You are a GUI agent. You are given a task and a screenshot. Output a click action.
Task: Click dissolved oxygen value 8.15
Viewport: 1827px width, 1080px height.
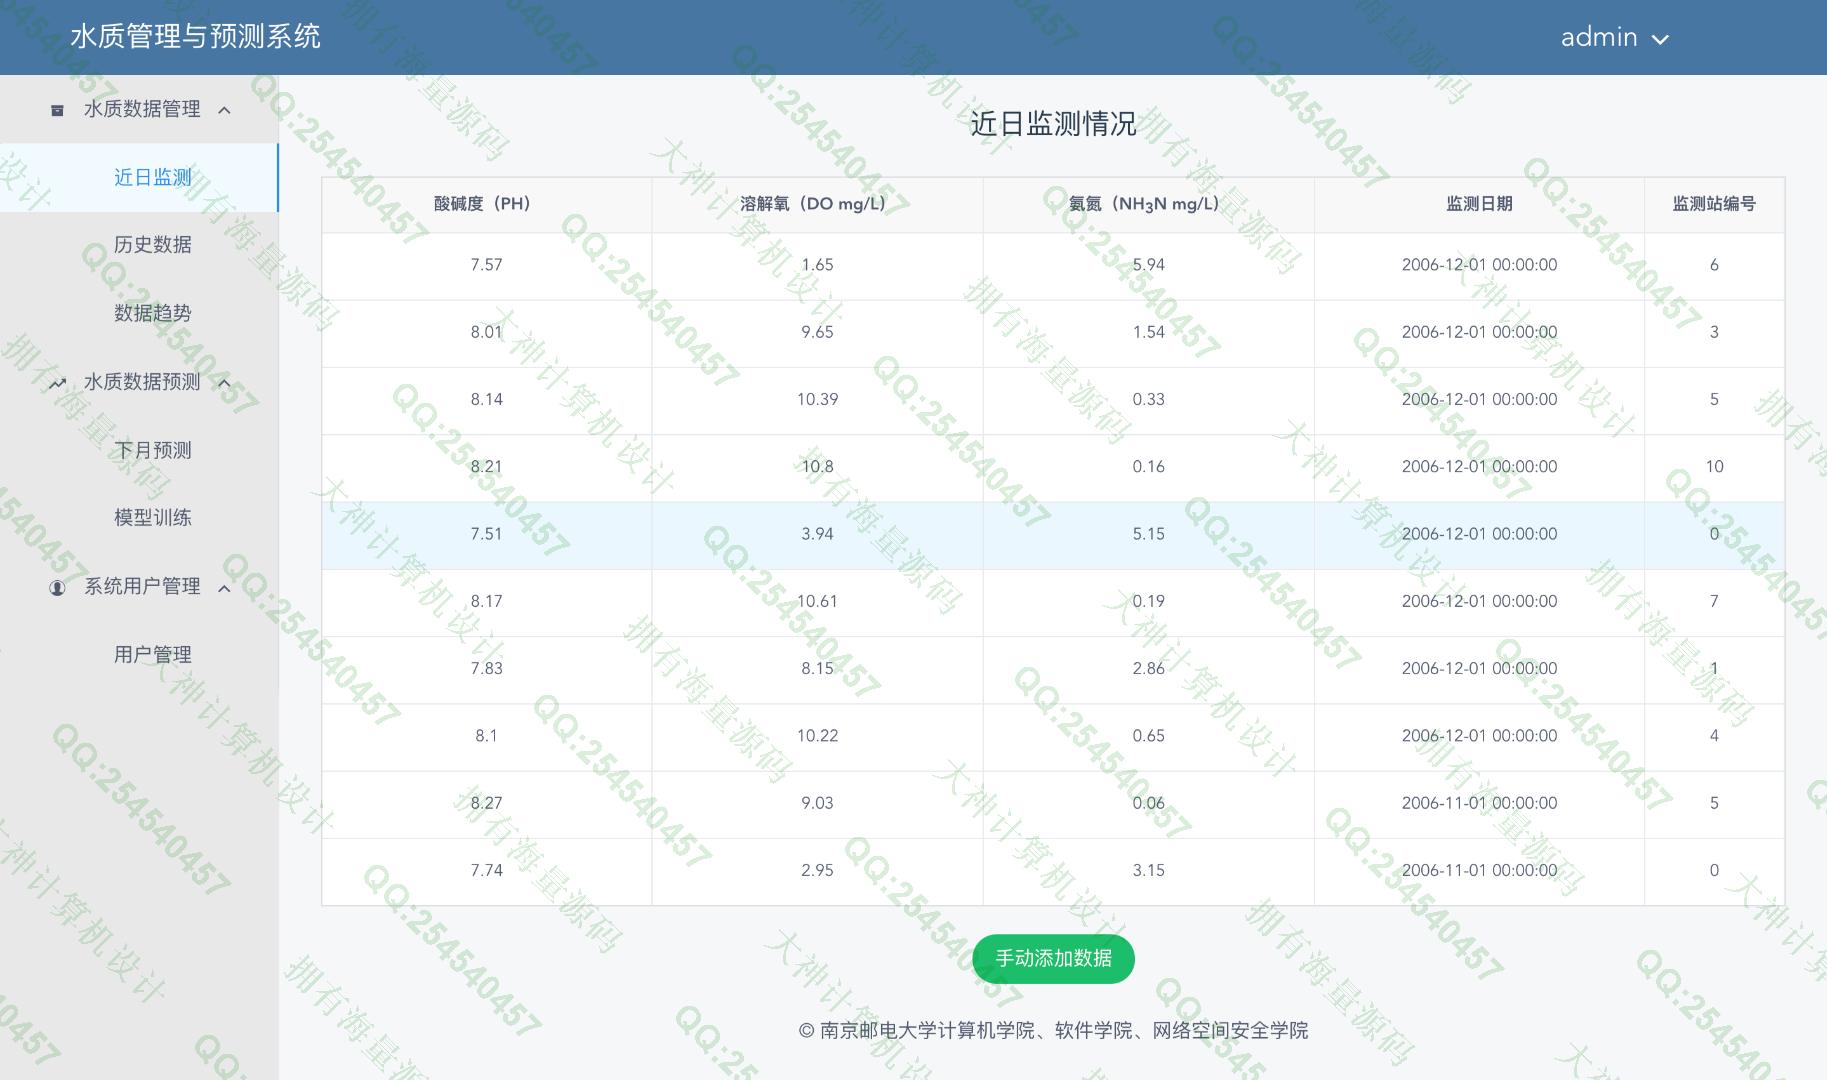817,668
